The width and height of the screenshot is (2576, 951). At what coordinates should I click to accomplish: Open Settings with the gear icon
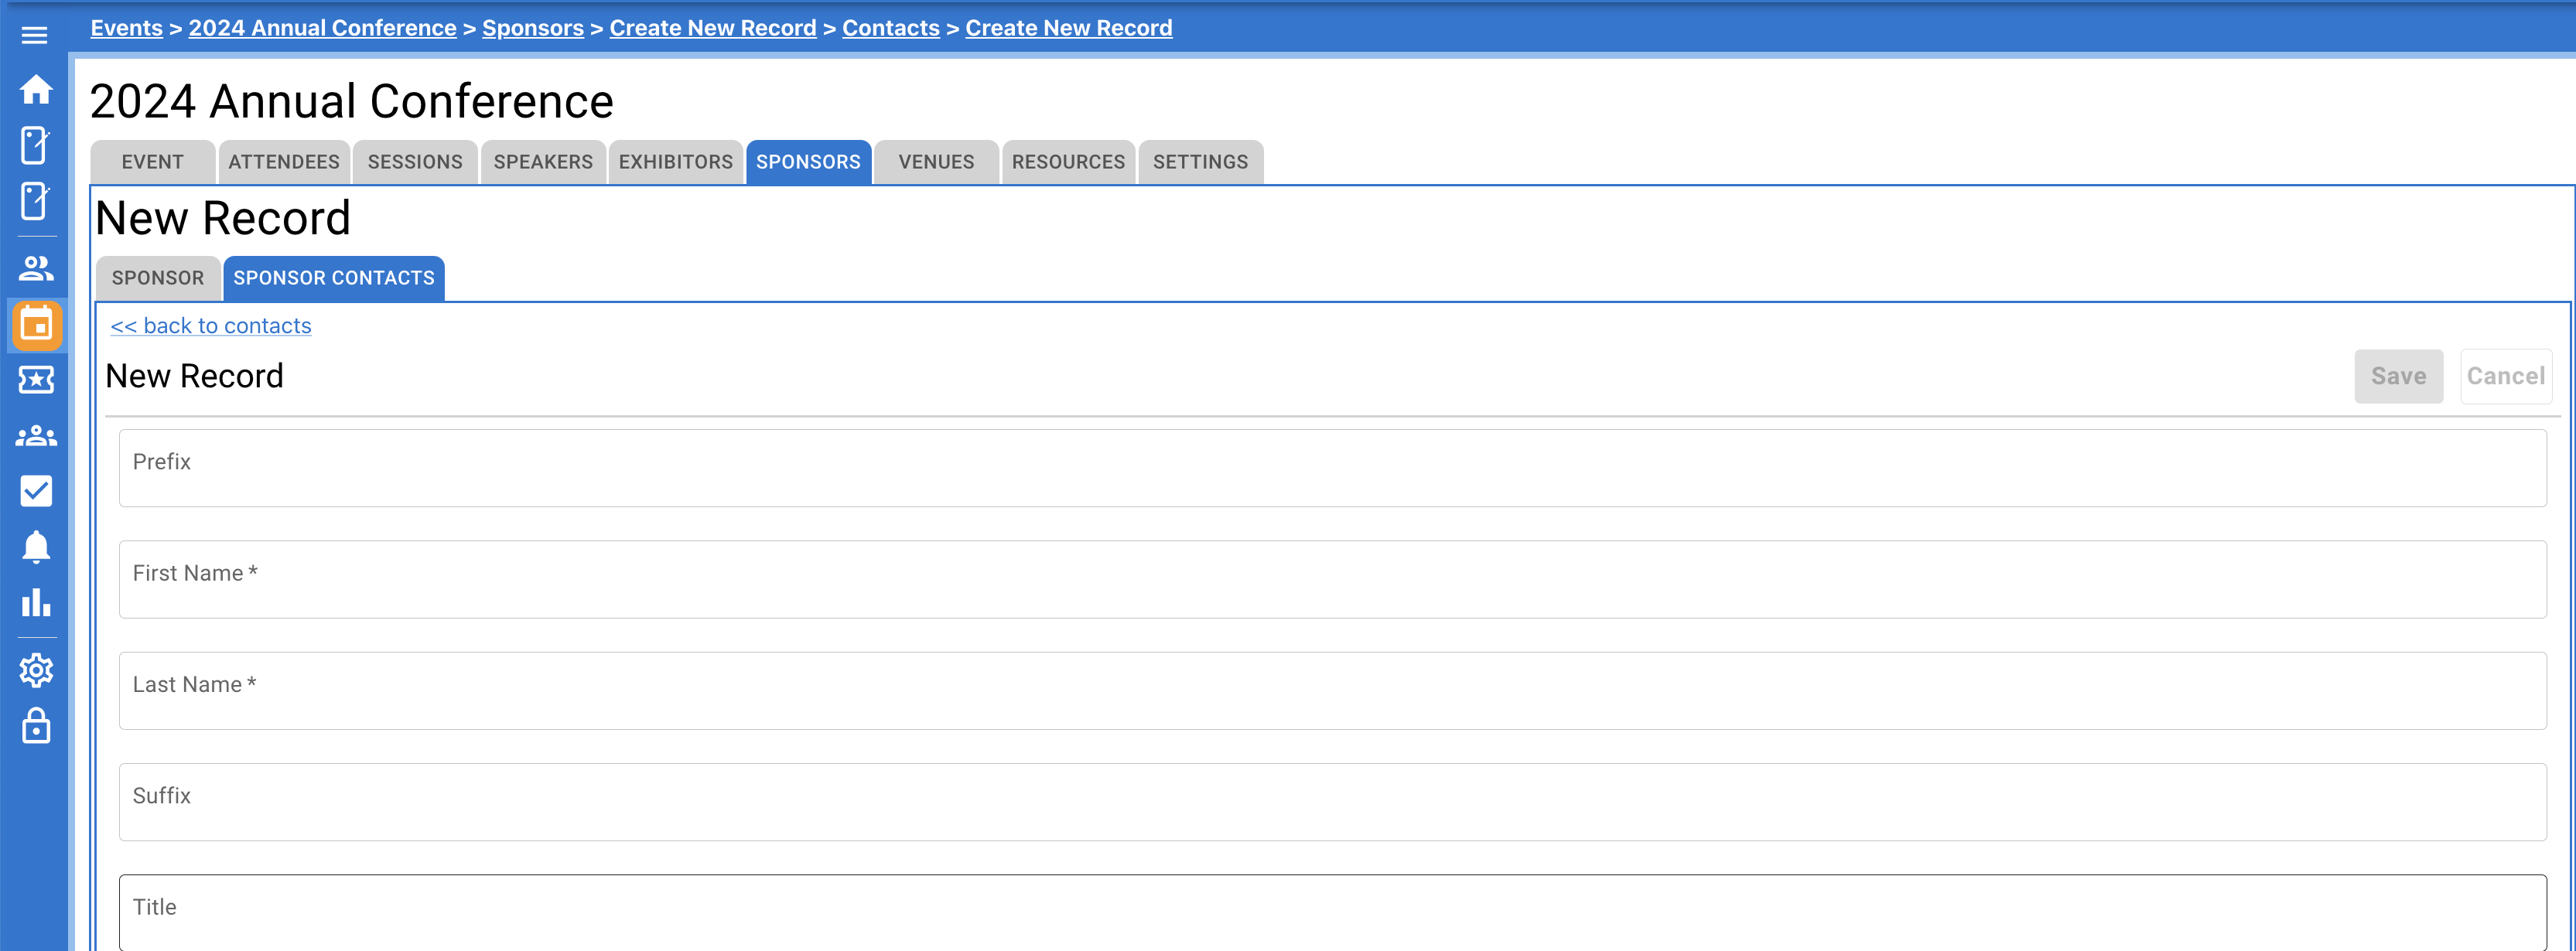36,670
